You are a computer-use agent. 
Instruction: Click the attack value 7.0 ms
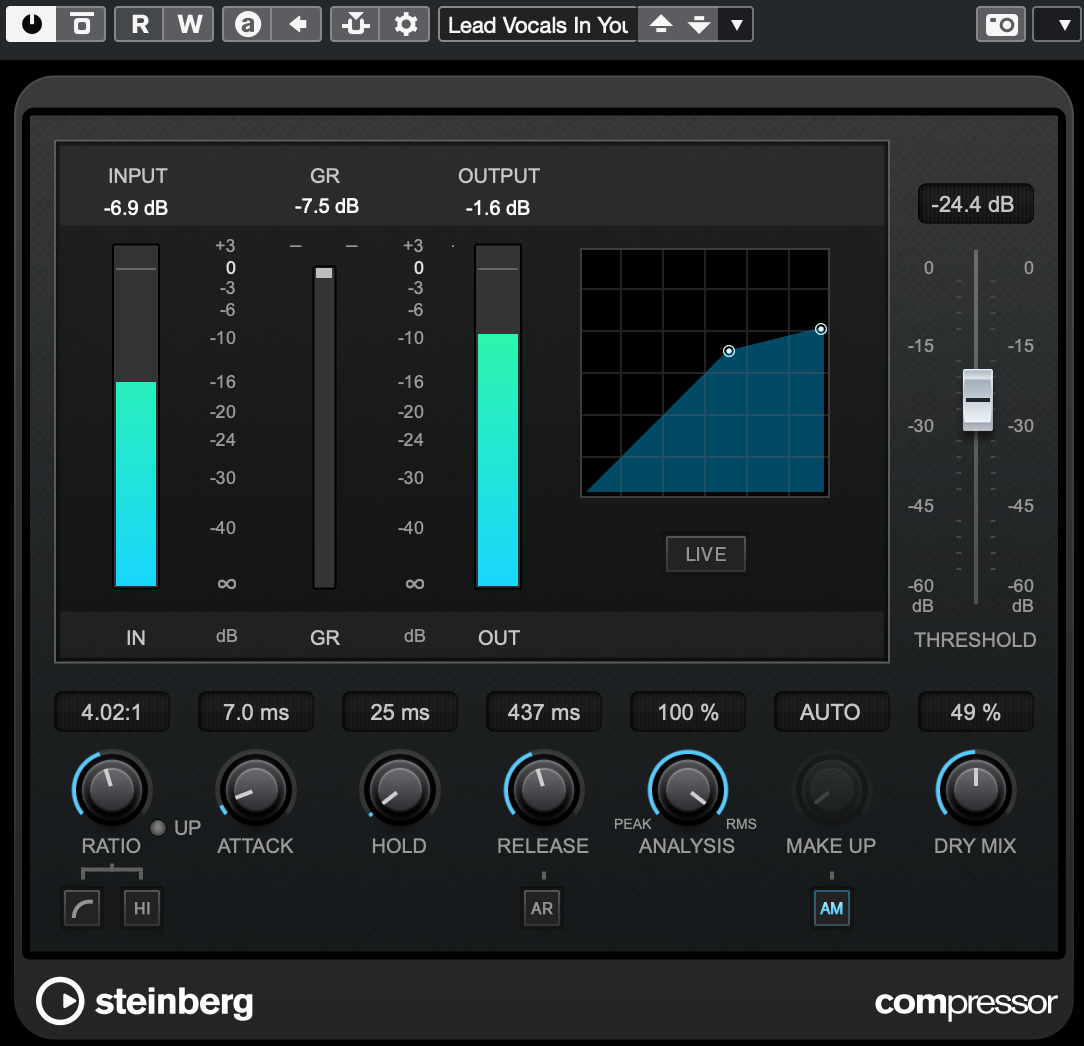tap(256, 712)
